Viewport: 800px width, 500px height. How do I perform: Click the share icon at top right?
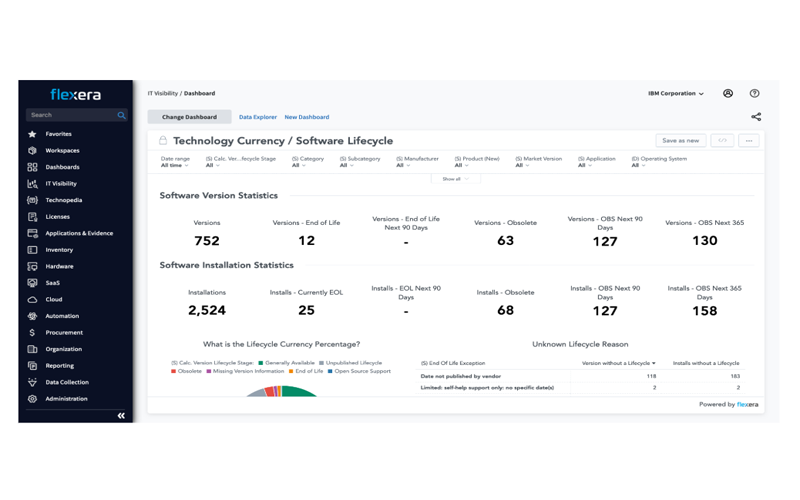[x=756, y=117]
